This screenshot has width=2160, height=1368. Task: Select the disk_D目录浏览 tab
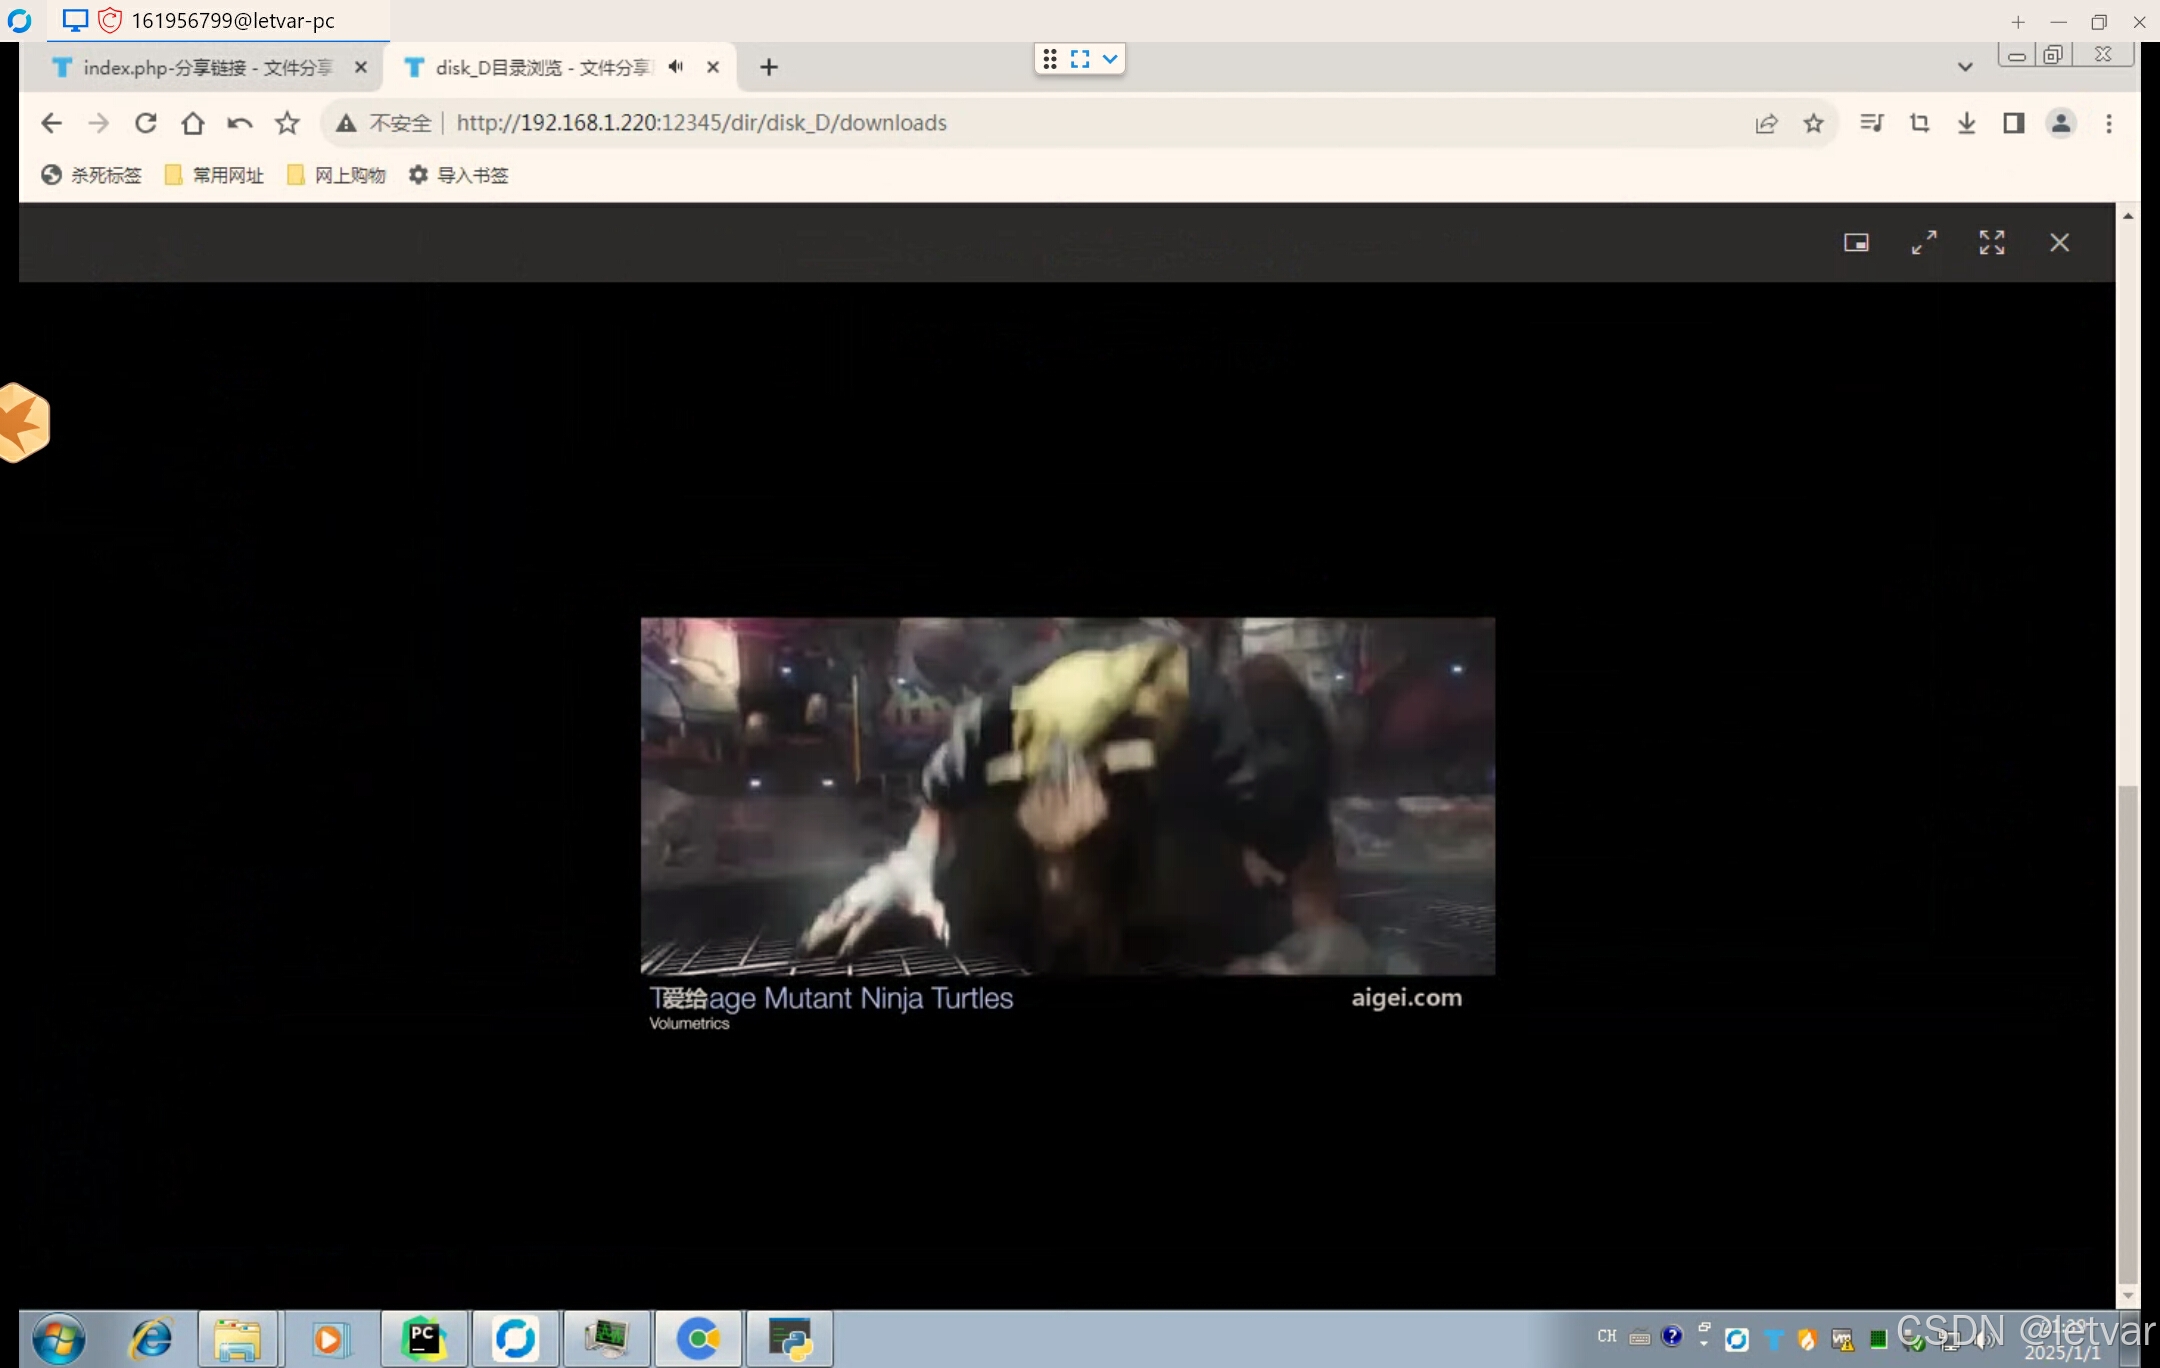click(x=560, y=67)
